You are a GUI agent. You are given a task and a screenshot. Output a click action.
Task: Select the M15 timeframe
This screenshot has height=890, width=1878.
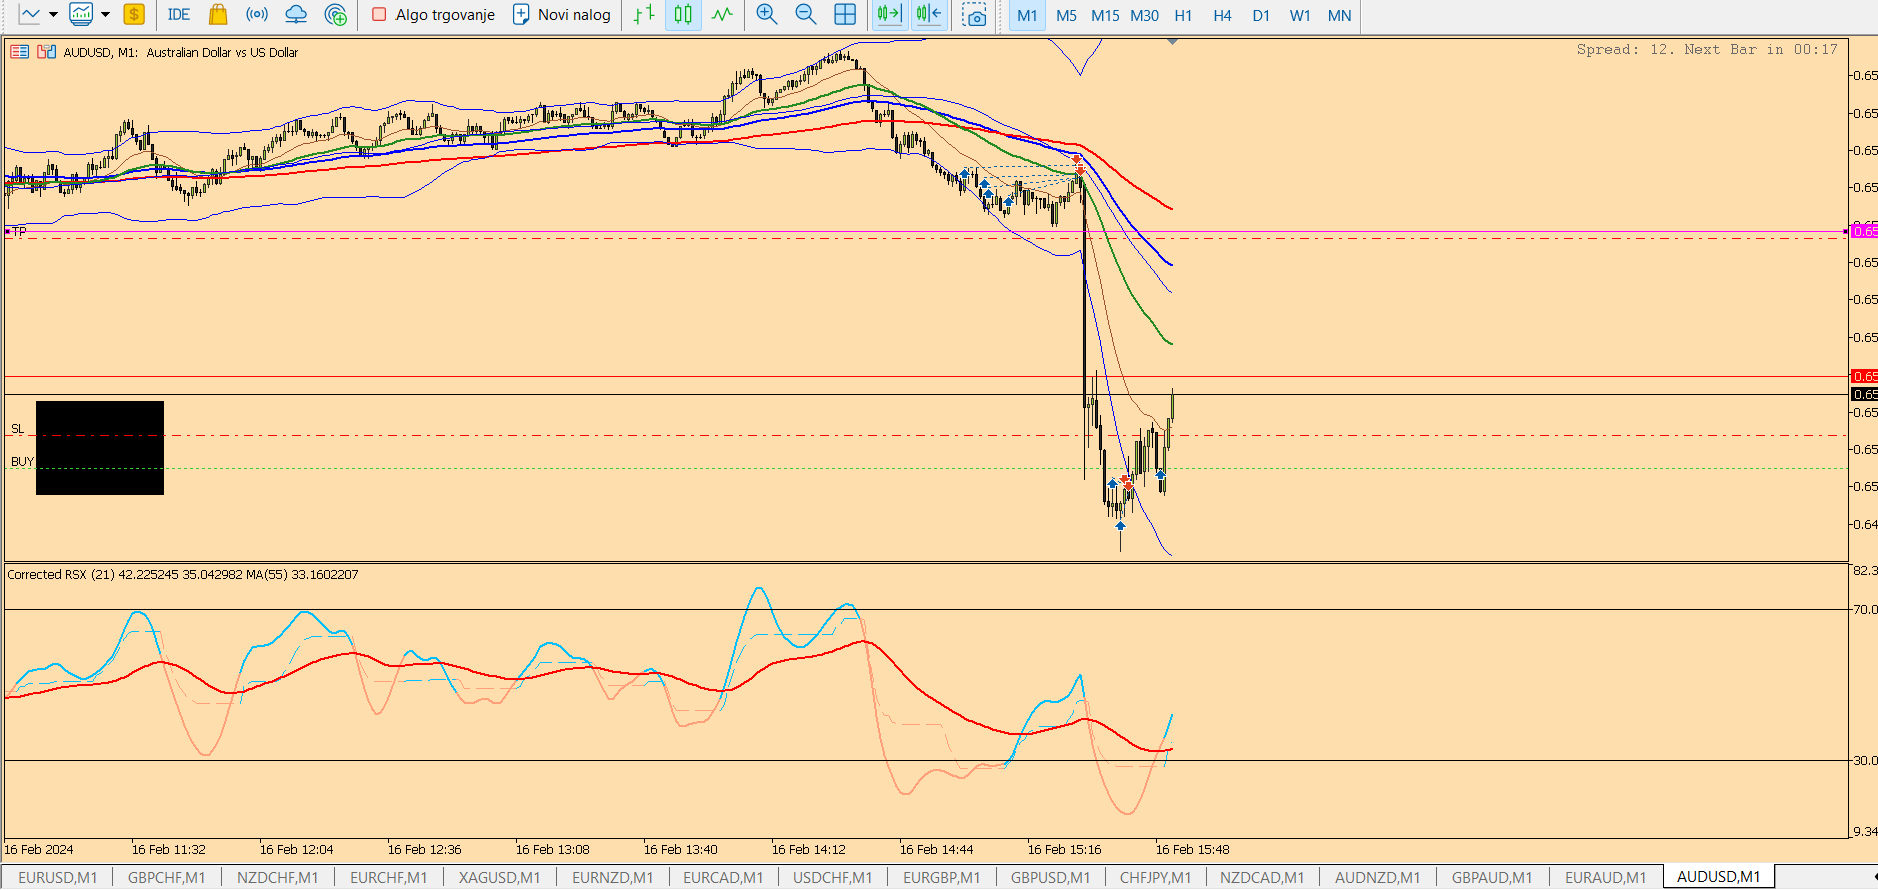coord(1105,15)
